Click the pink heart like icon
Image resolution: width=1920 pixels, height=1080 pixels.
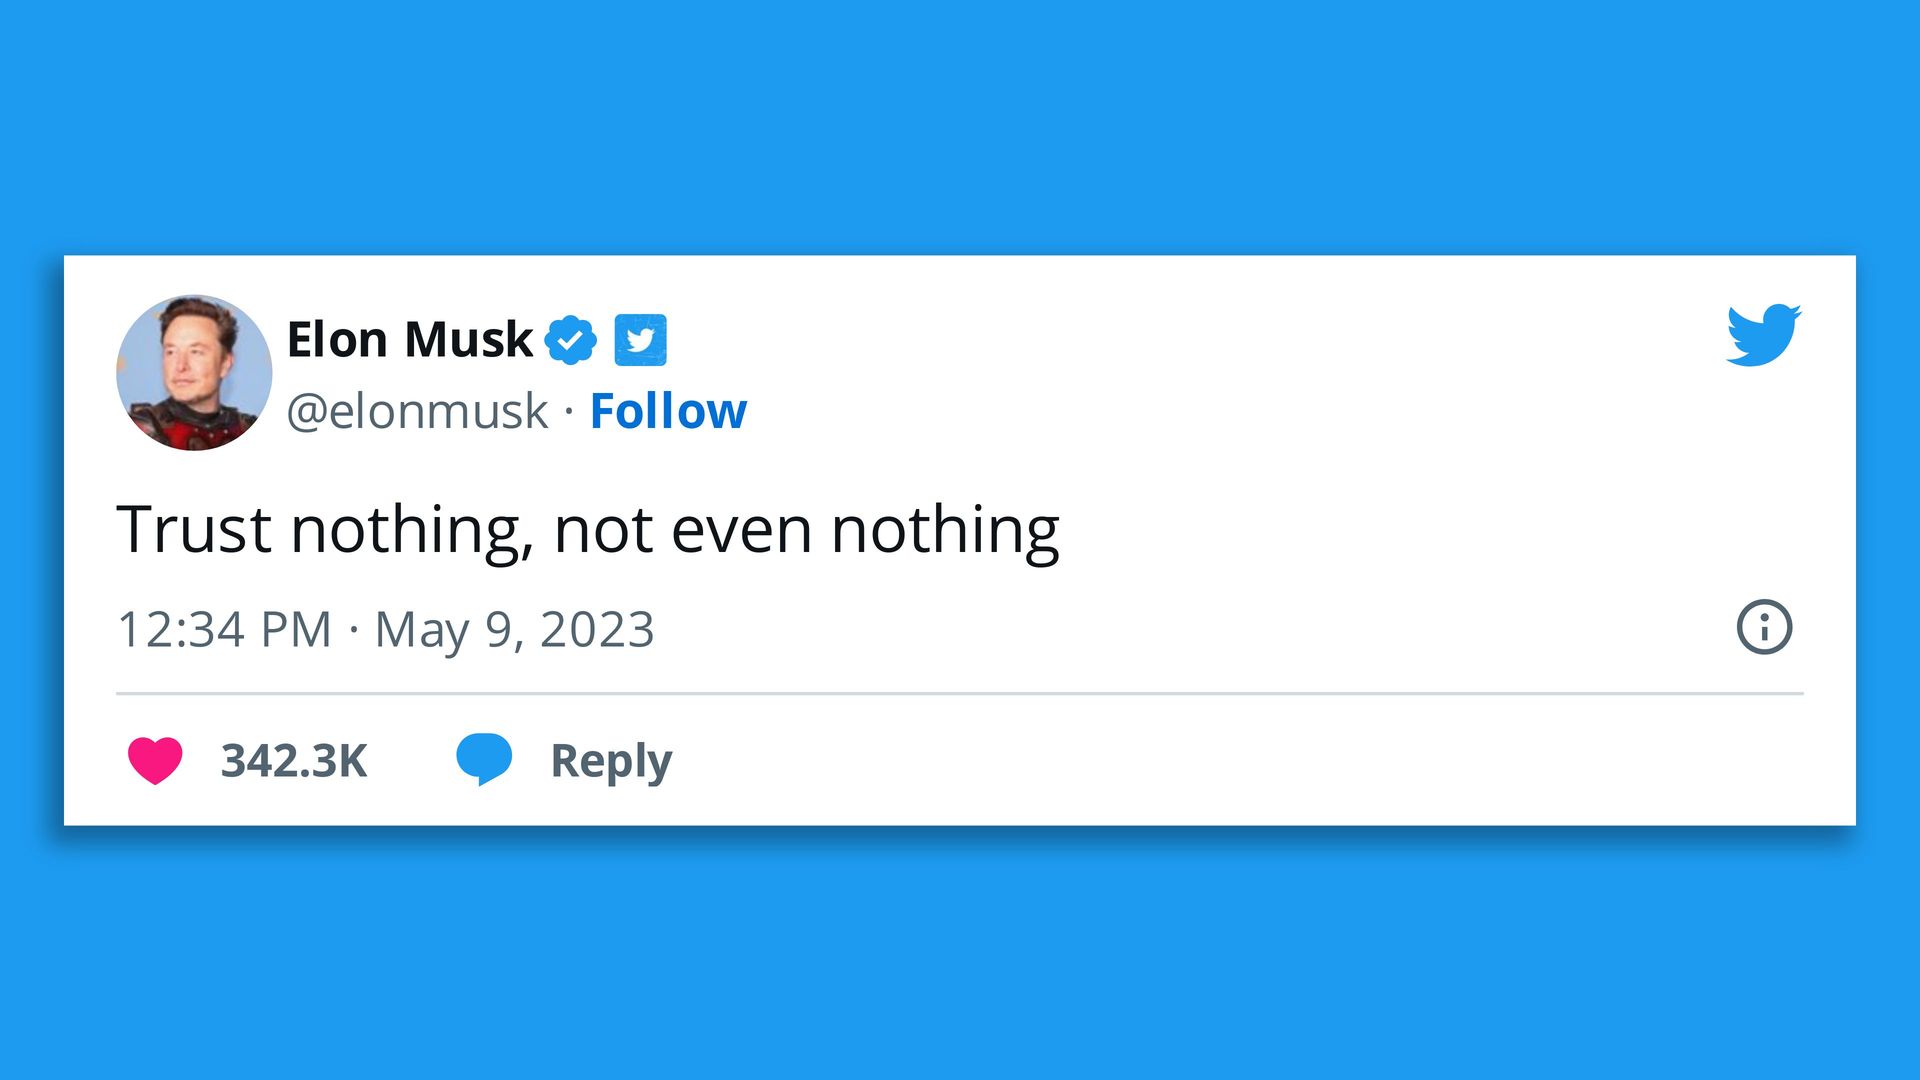[155, 760]
